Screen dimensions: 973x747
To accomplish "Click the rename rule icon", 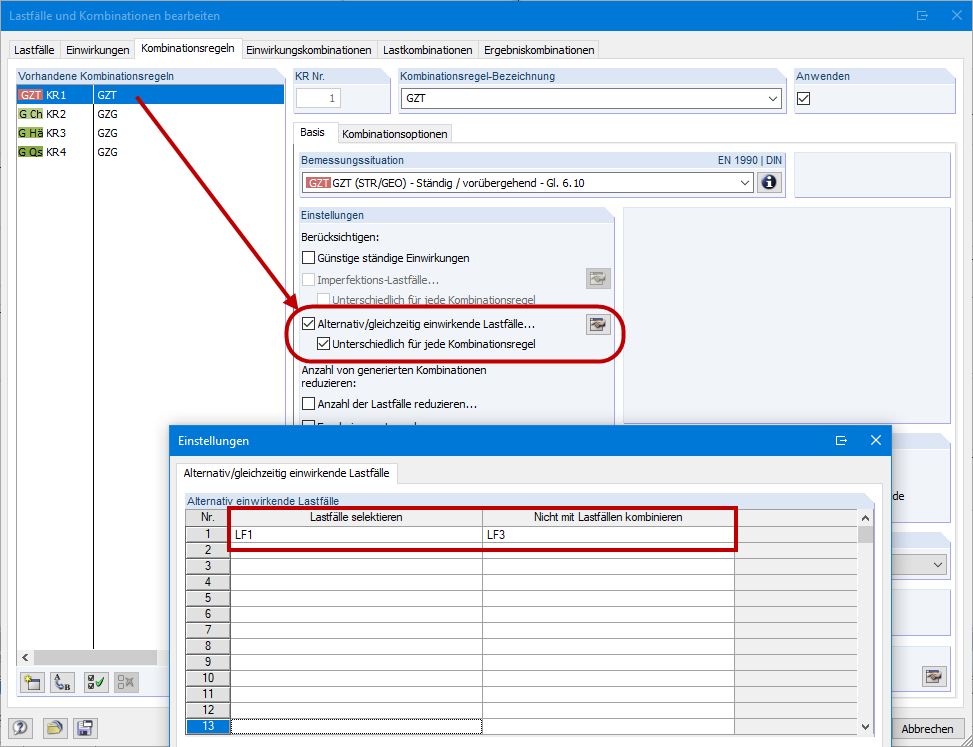I will coord(62,682).
